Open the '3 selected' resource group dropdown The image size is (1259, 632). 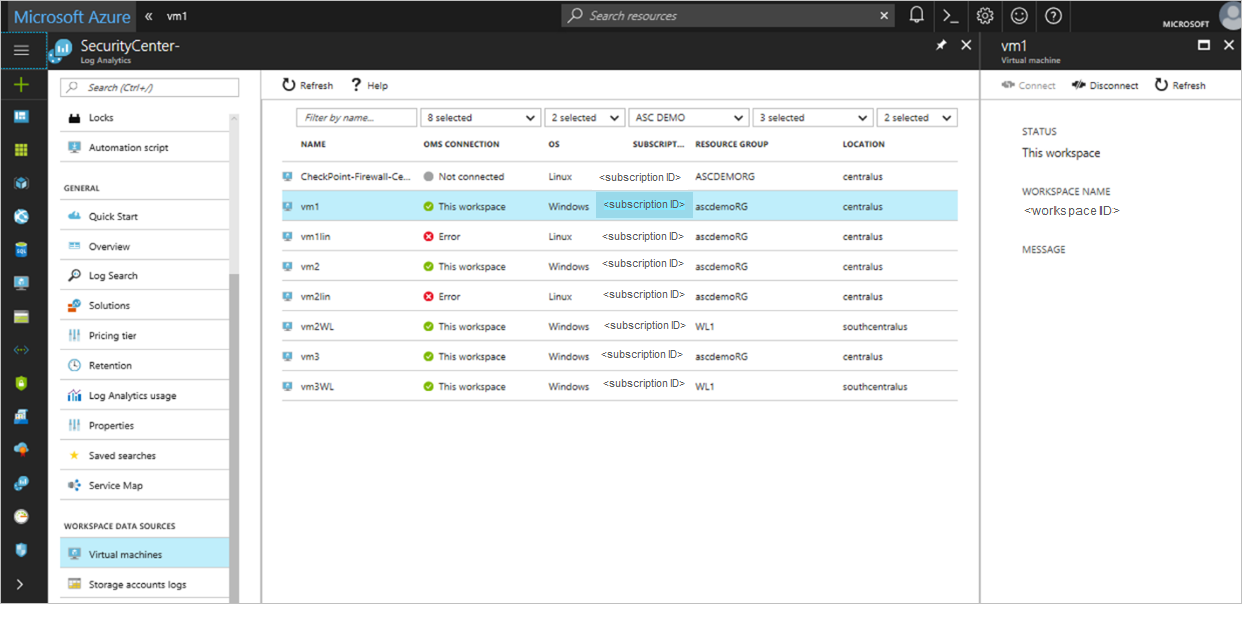click(812, 118)
